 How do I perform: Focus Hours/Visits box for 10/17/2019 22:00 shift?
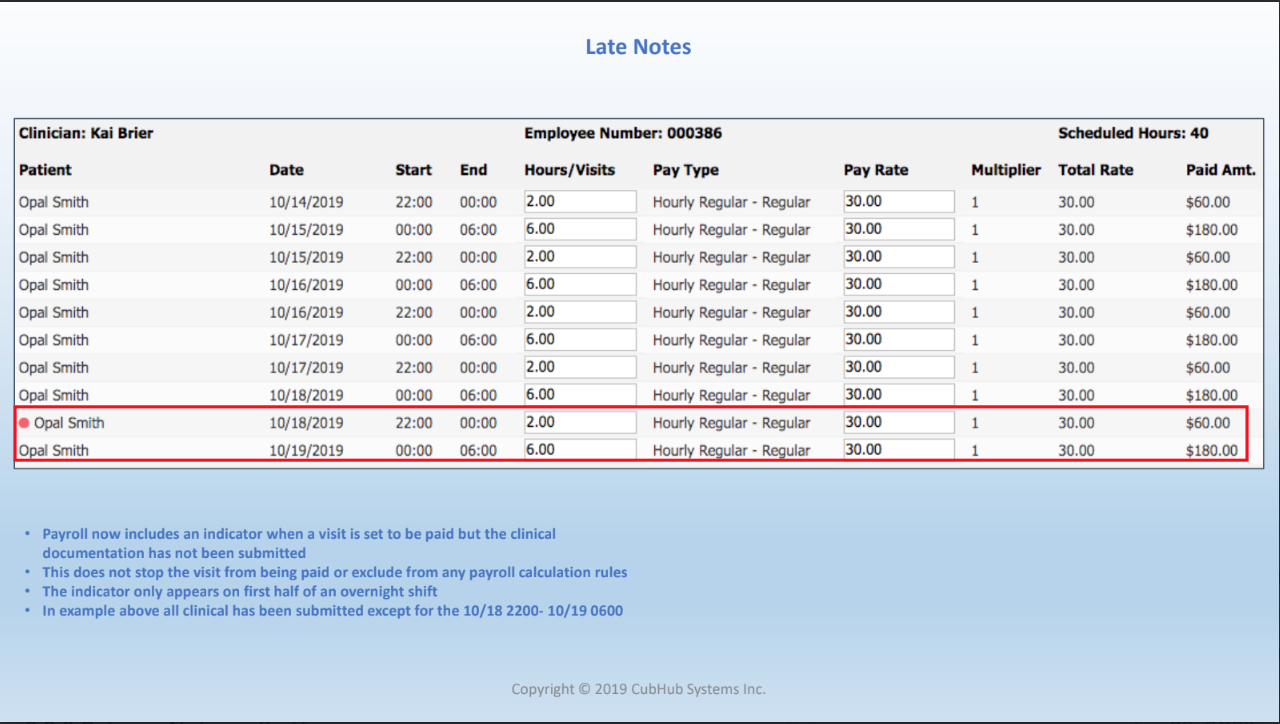pos(580,367)
